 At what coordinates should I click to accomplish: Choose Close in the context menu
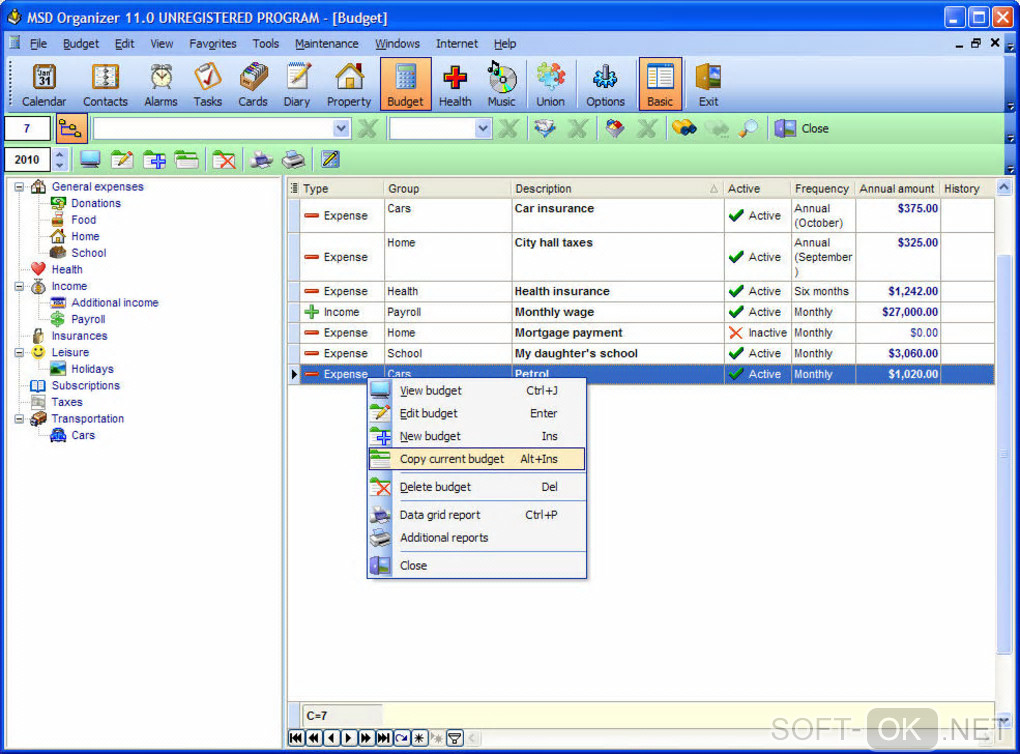pyautogui.click(x=477, y=565)
